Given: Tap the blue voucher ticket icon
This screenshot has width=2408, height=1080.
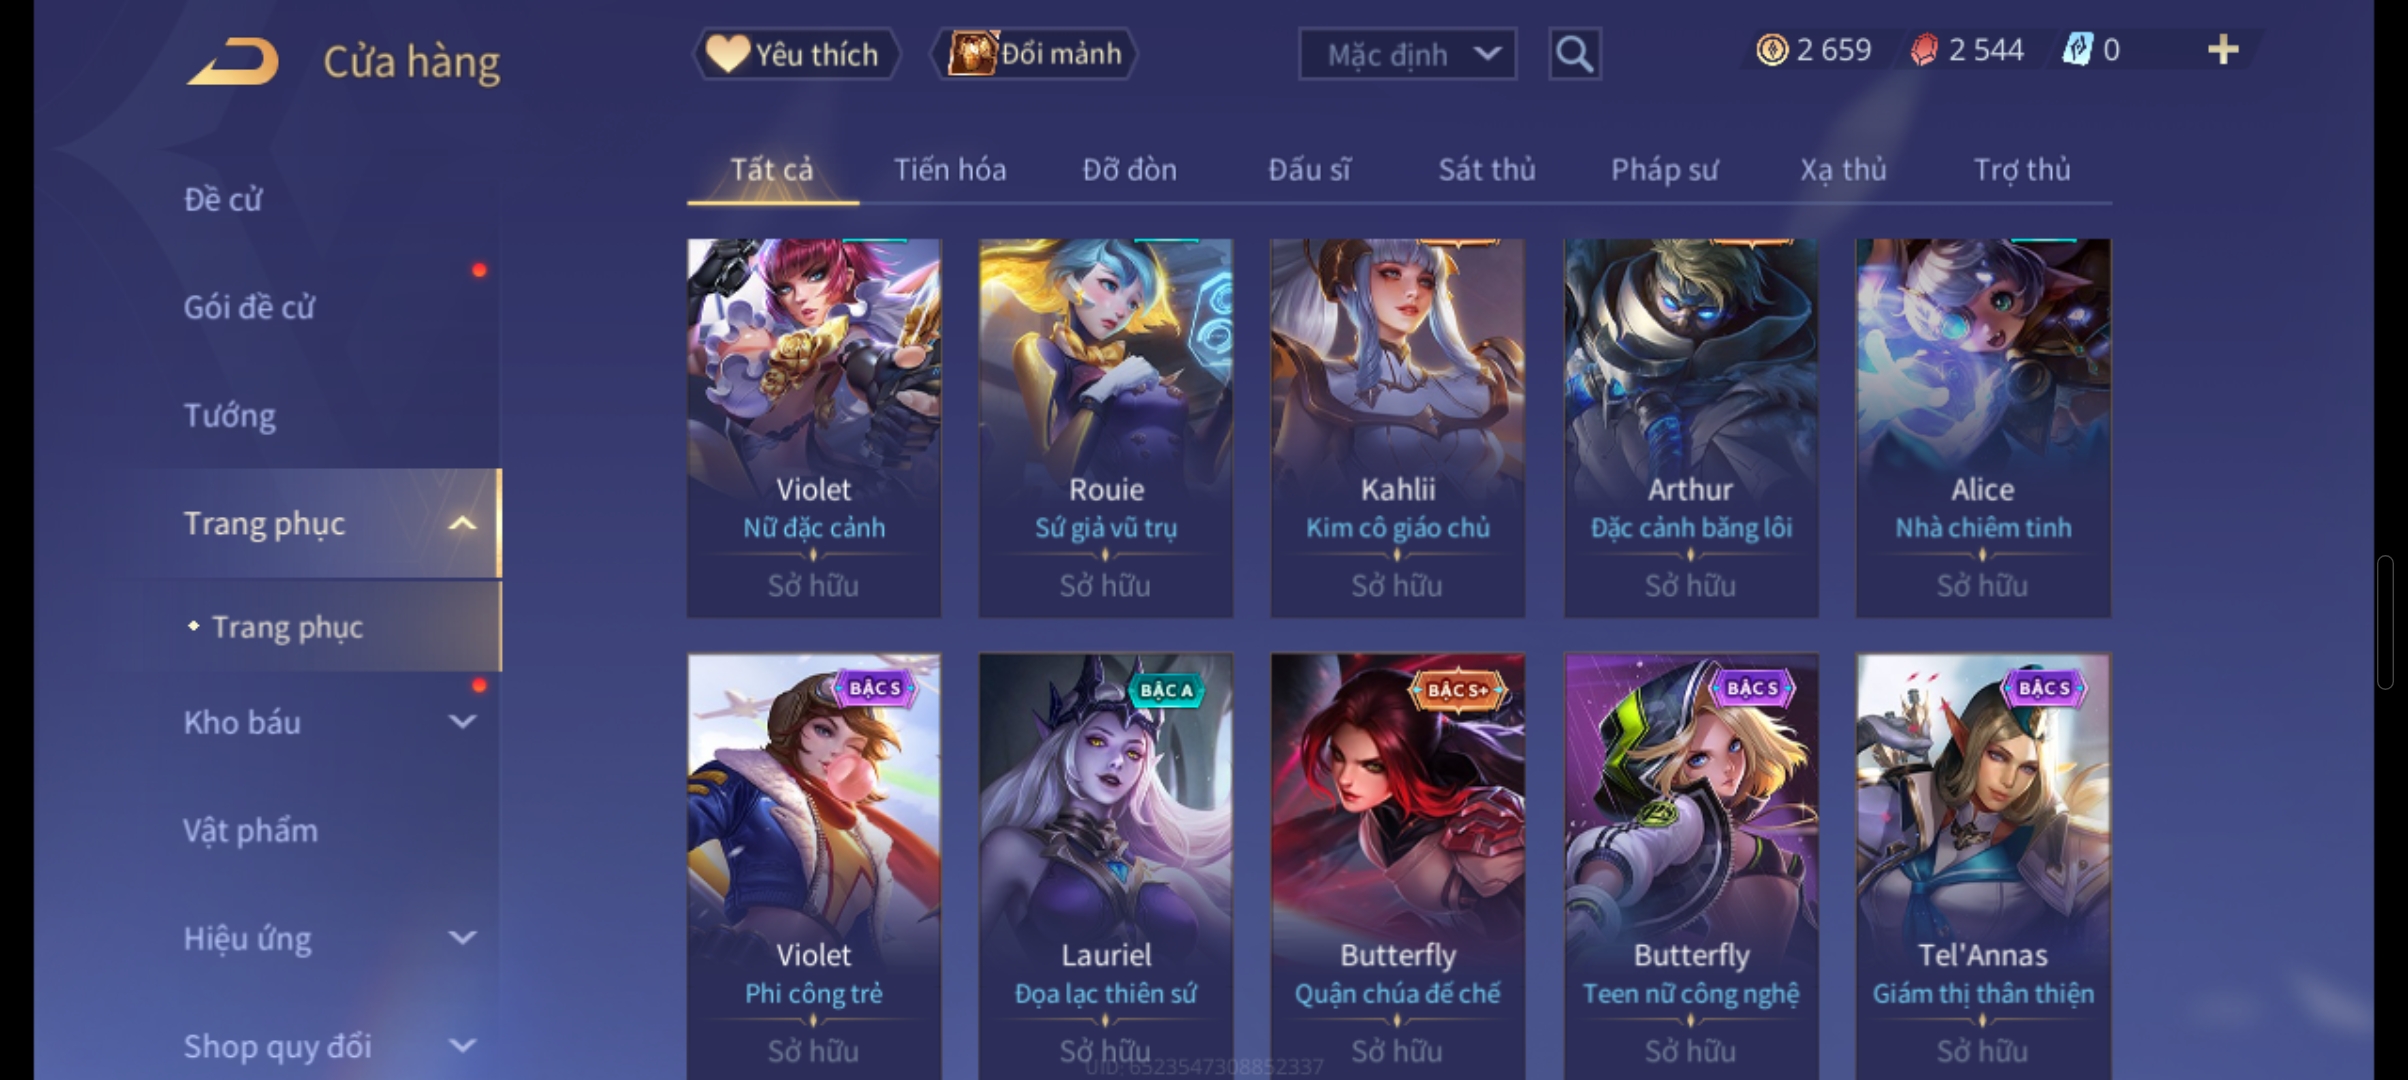Looking at the screenshot, I should (x=2077, y=50).
